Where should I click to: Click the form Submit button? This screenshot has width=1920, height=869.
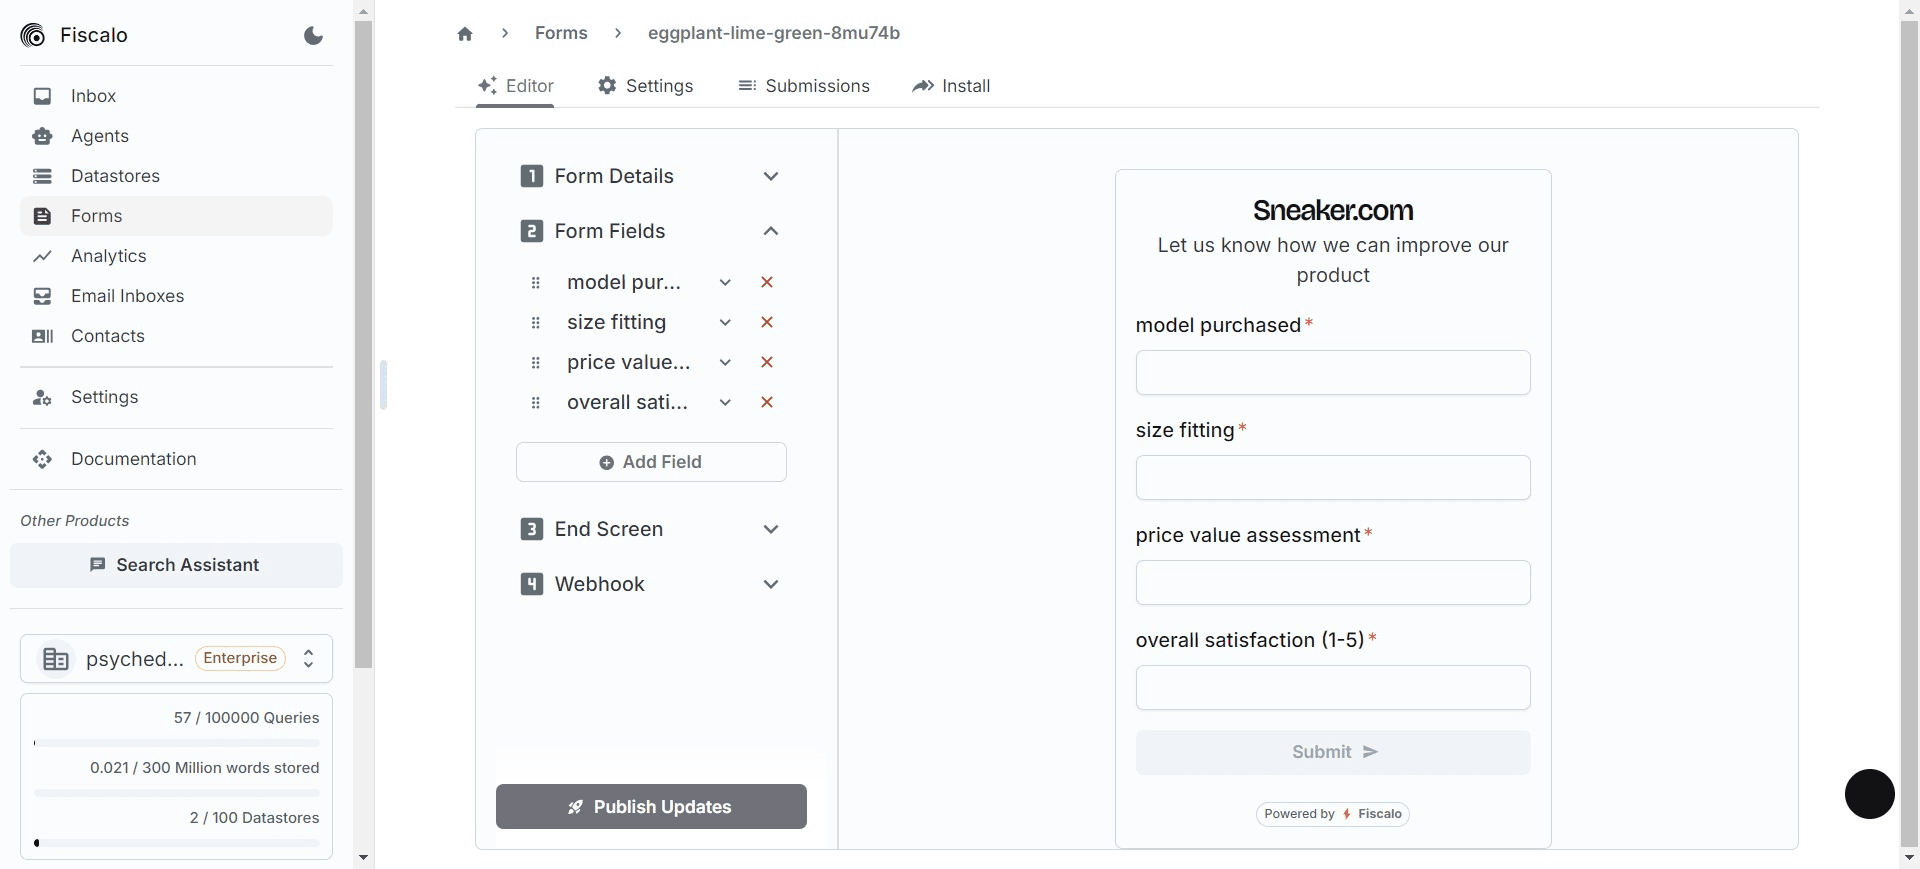click(1333, 752)
